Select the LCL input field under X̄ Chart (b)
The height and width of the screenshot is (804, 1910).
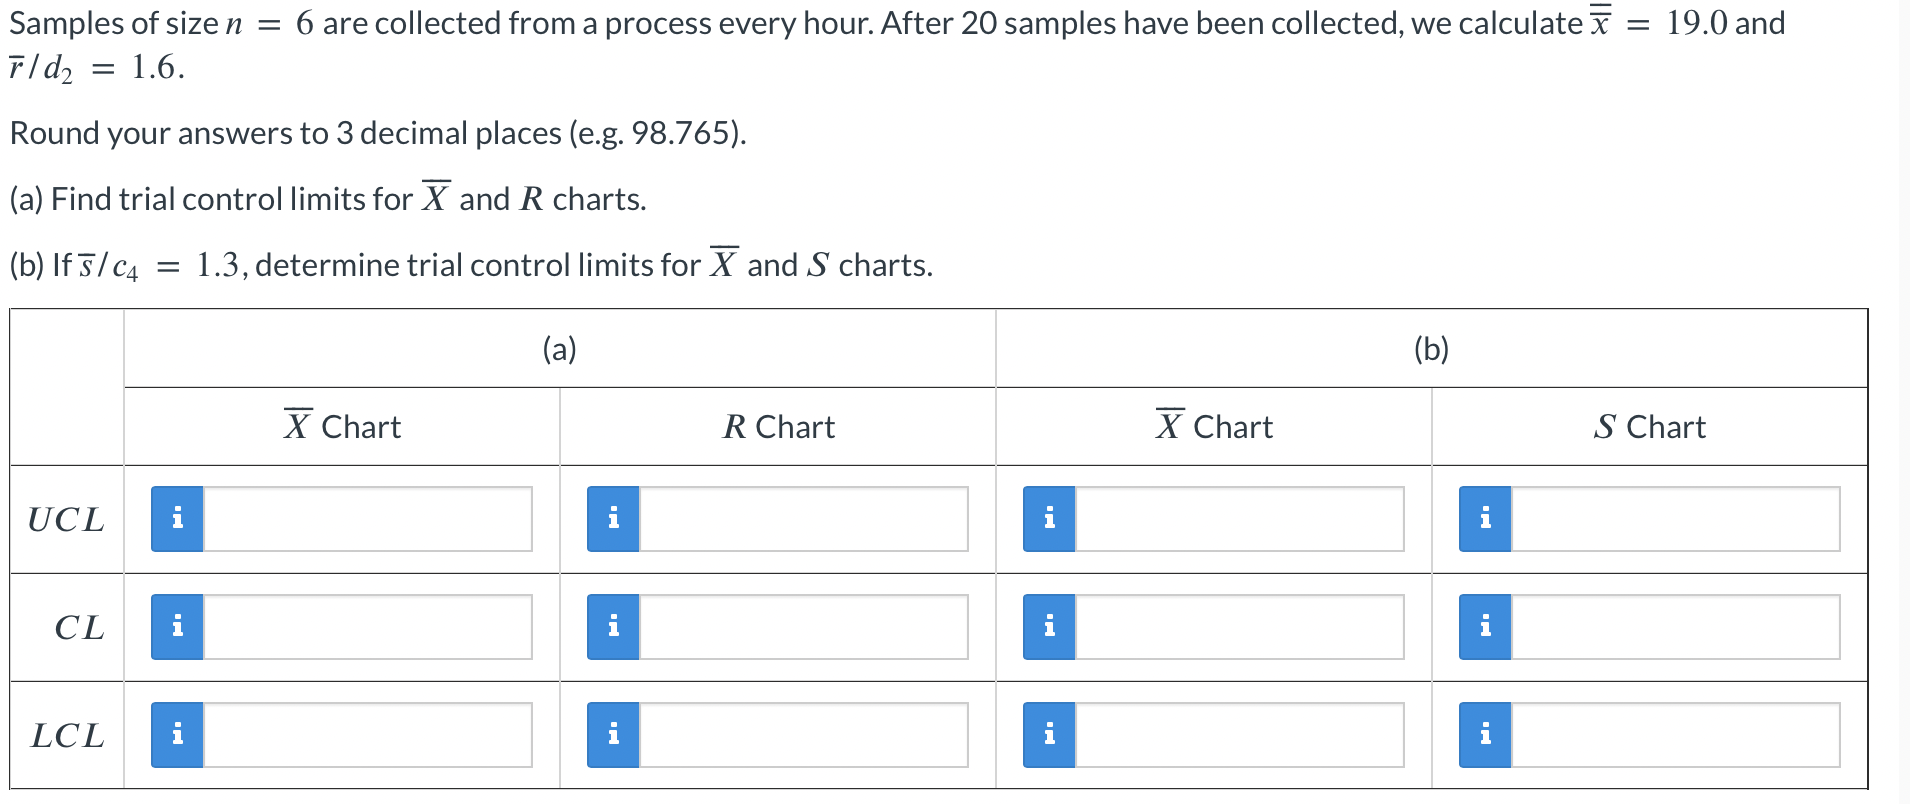tap(1240, 735)
